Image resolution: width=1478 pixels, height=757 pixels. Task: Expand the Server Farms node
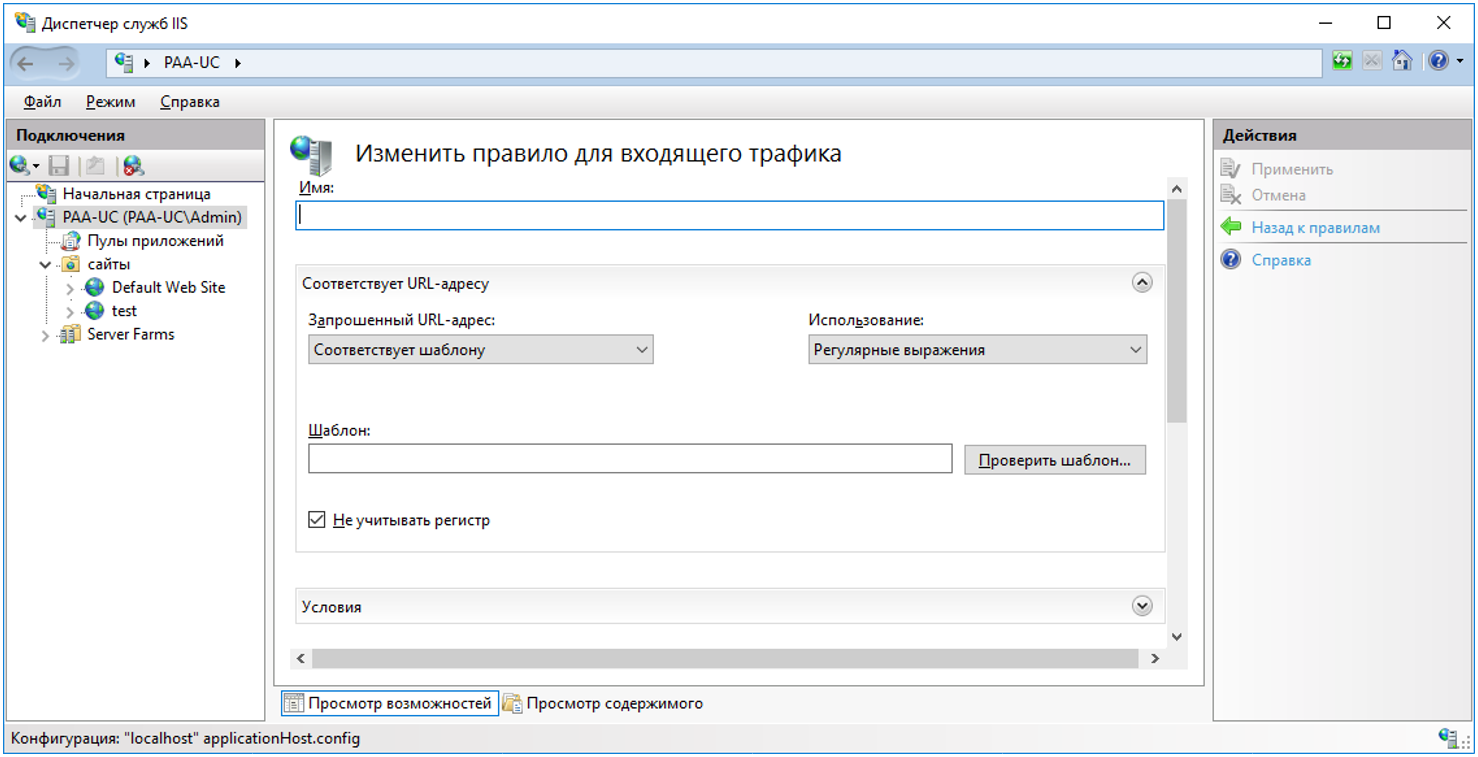pos(46,335)
